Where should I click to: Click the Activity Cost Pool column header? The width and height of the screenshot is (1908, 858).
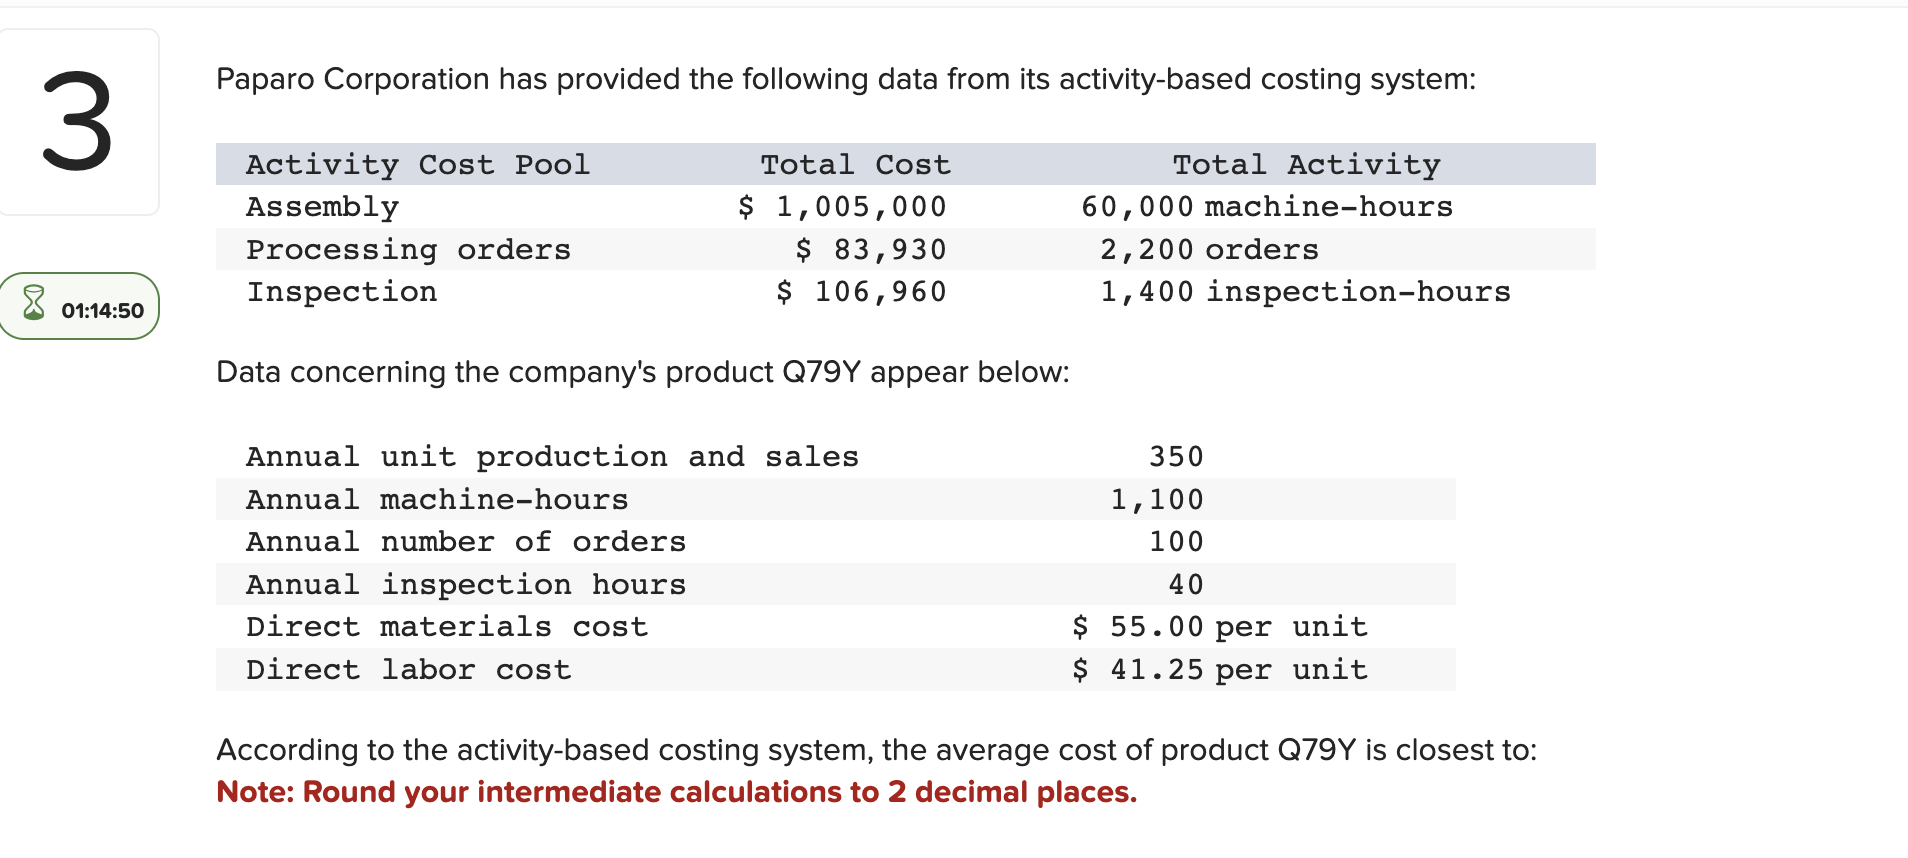coord(418,163)
